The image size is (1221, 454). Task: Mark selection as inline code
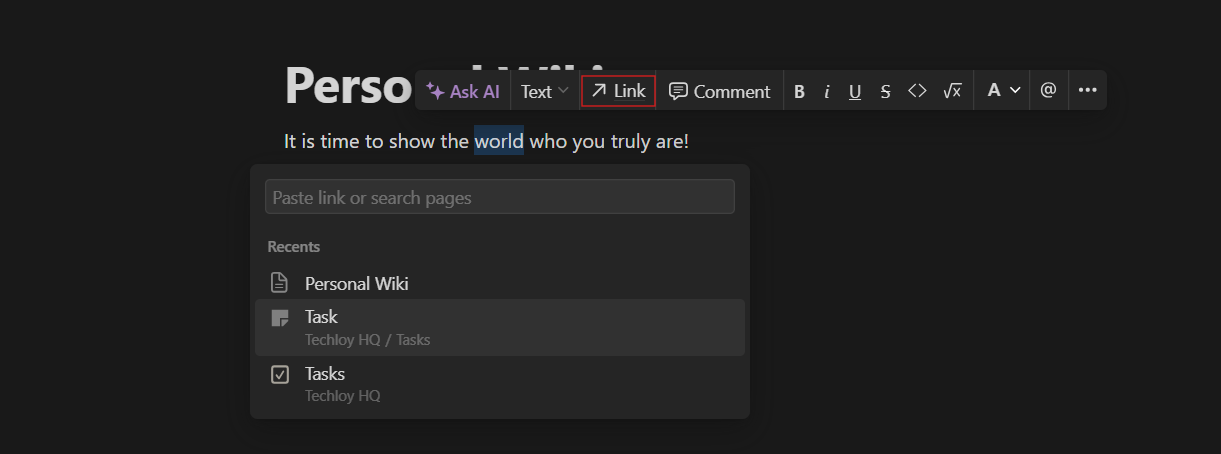917,91
